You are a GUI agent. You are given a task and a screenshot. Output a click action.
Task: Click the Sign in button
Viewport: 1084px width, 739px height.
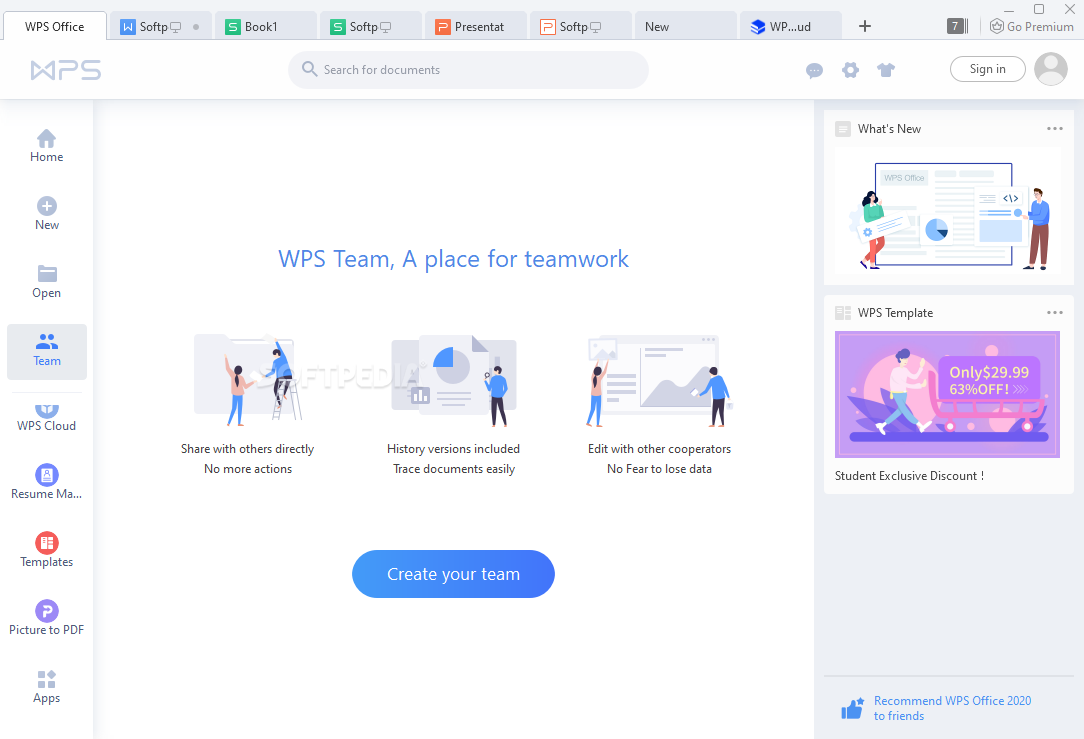[x=988, y=69]
